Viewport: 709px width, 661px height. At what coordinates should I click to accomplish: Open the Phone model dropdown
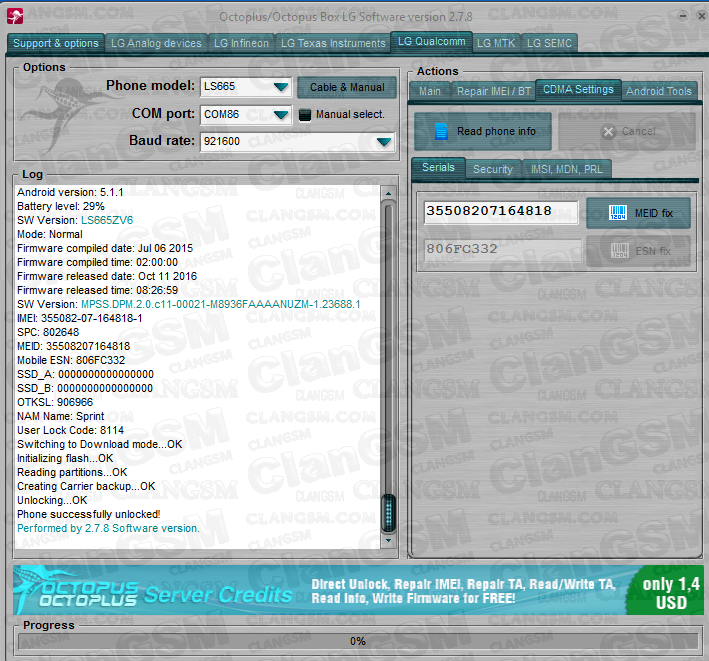coord(281,86)
